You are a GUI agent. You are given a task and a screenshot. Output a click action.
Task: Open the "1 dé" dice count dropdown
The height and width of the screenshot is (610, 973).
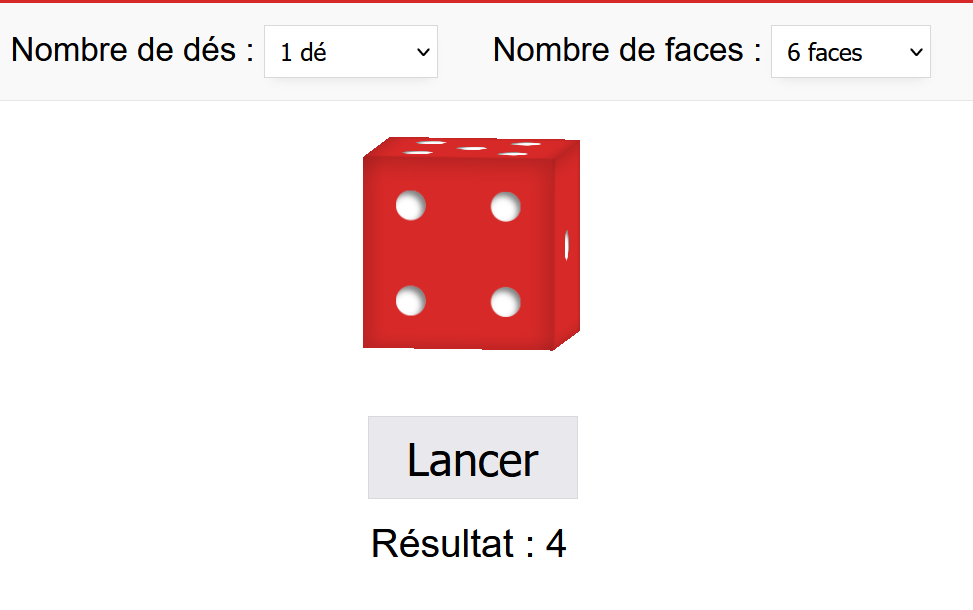pyautogui.click(x=350, y=52)
